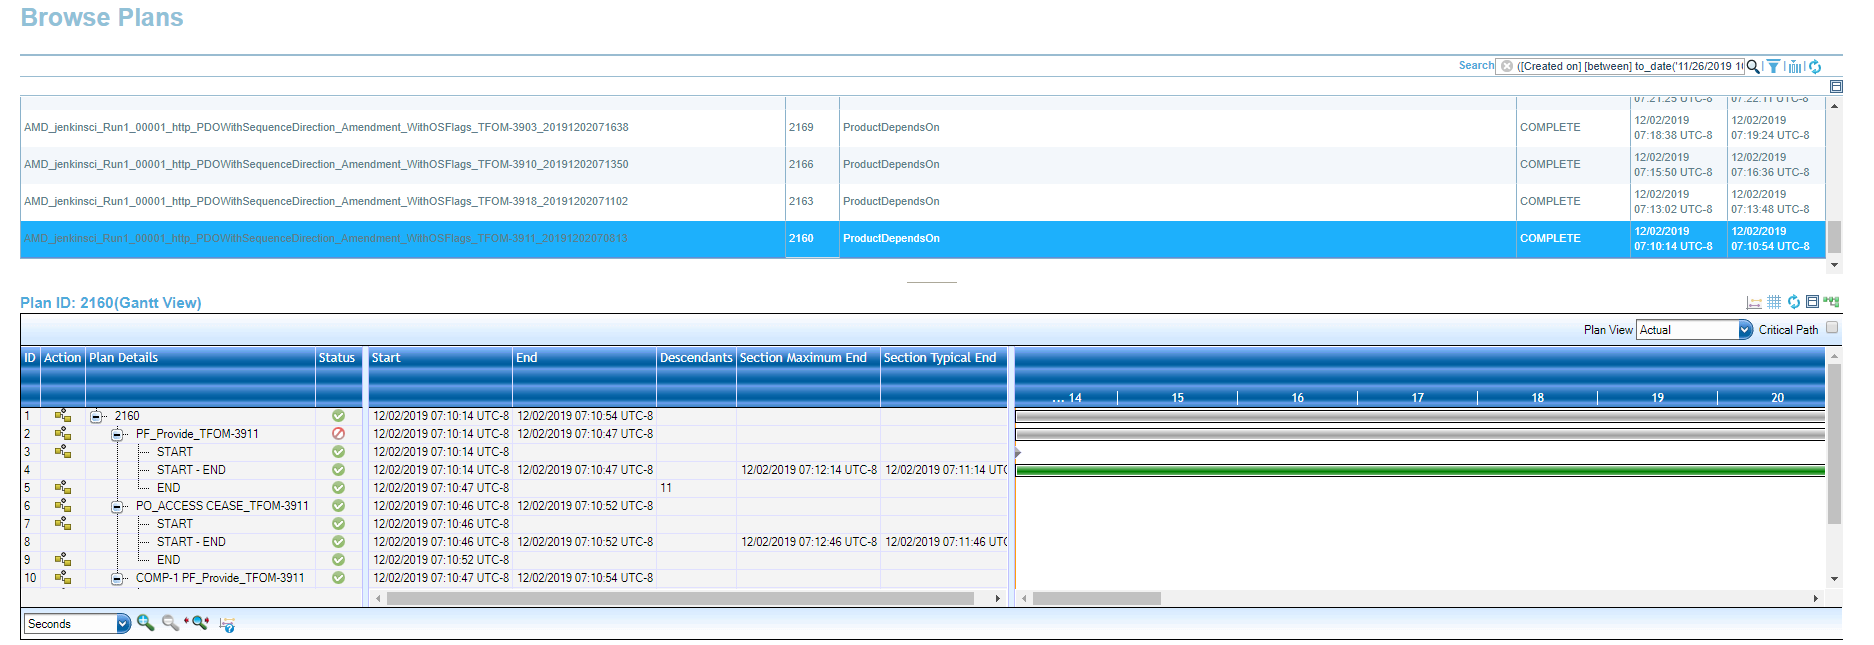The width and height of the screenshot is (1874, 645).
Task: Open the Gantt legend help icon
Action: [227, 625]
